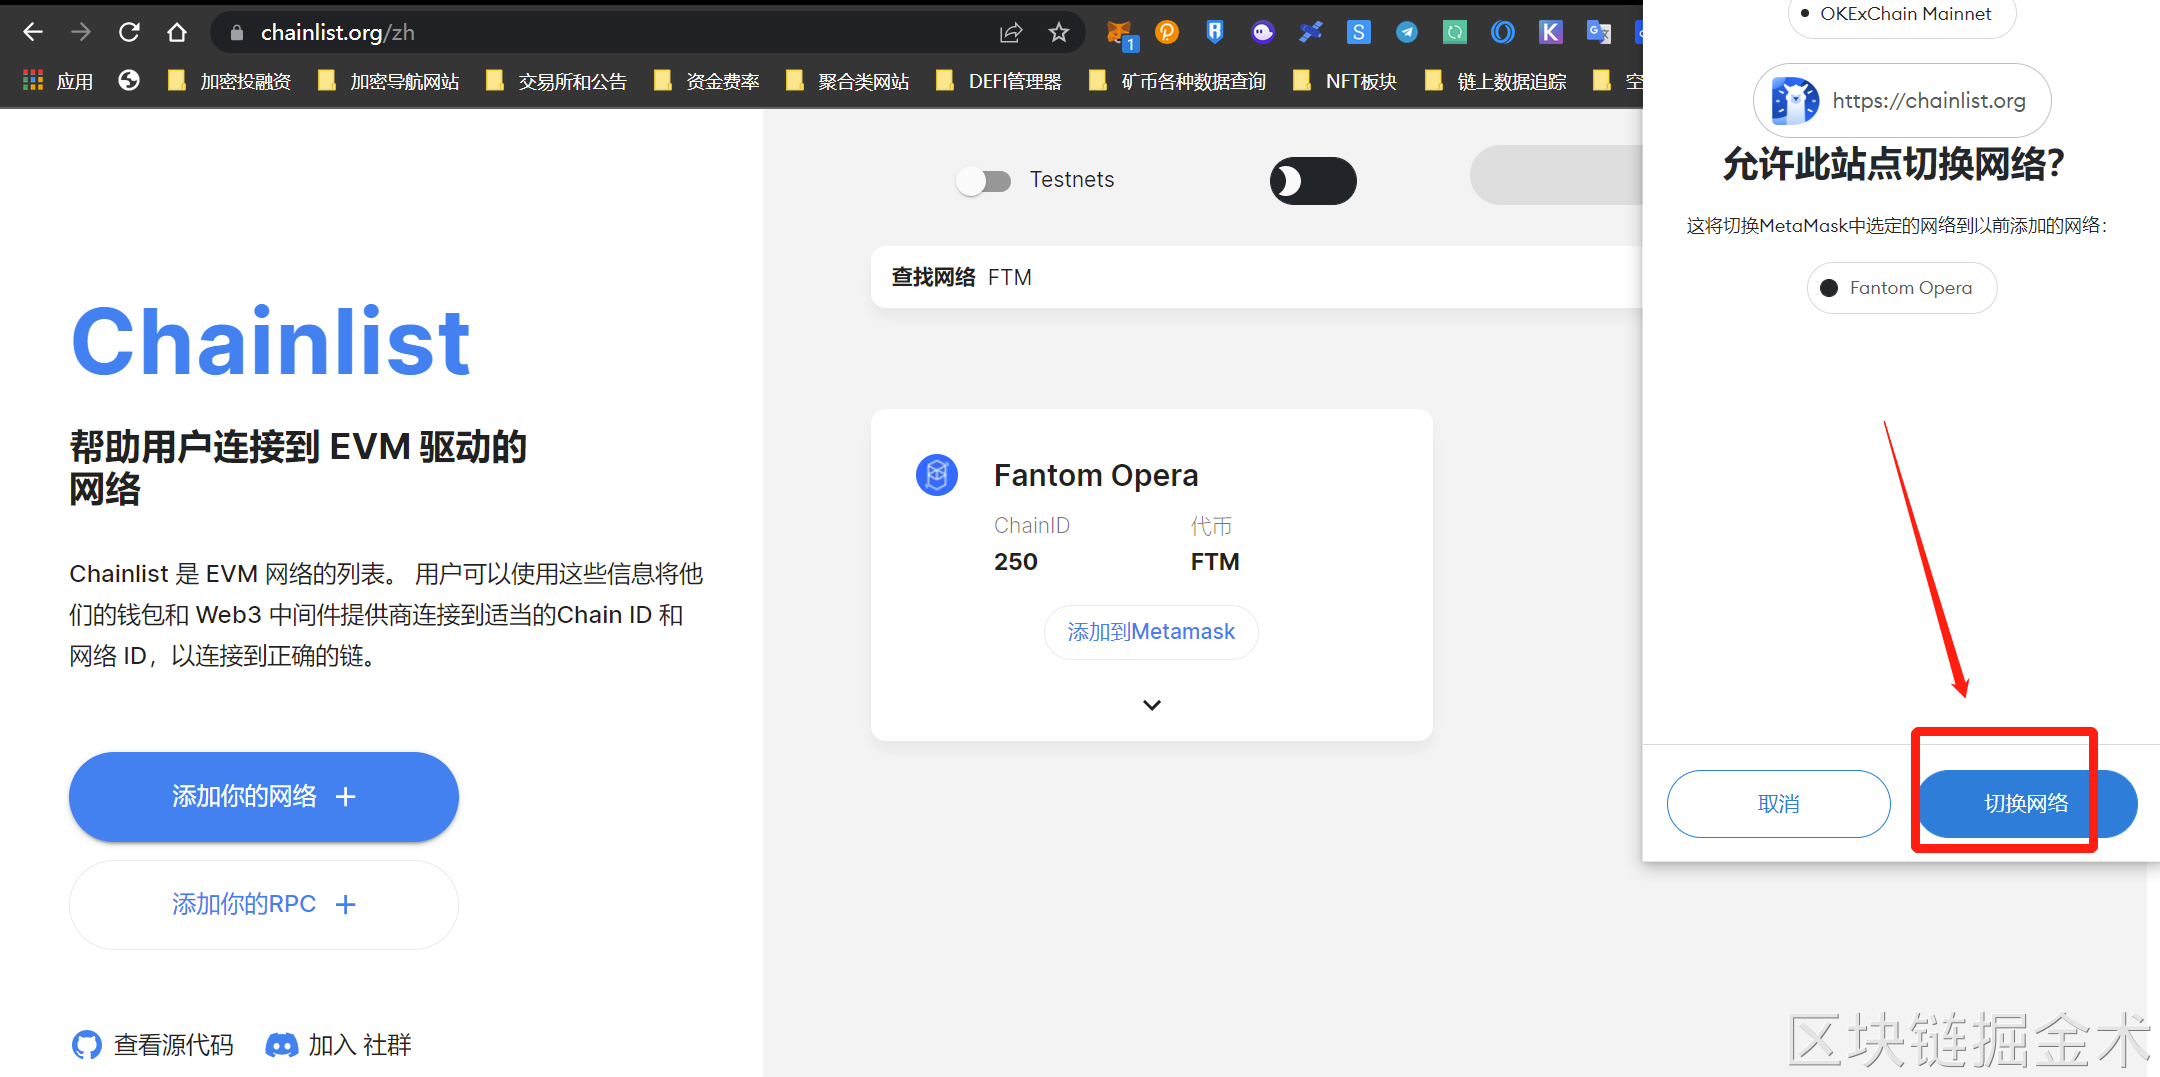Click the Fantom Opera card title
The image size is (2160, 1077).
1096,475
